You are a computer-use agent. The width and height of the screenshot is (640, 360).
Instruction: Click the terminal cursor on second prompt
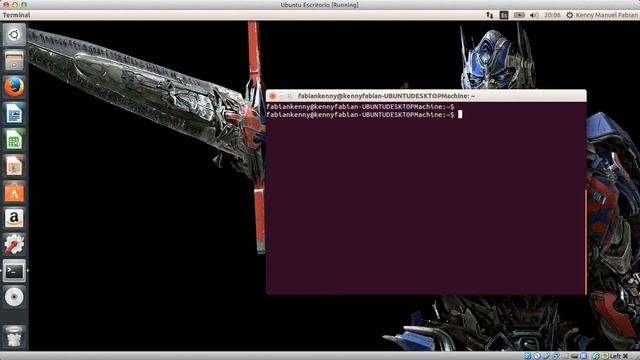click(x=460, y=115)
